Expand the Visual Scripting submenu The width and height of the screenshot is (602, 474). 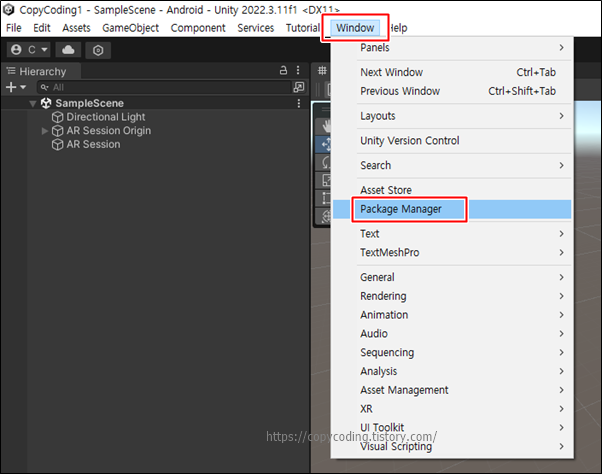(x=452, y=446)
